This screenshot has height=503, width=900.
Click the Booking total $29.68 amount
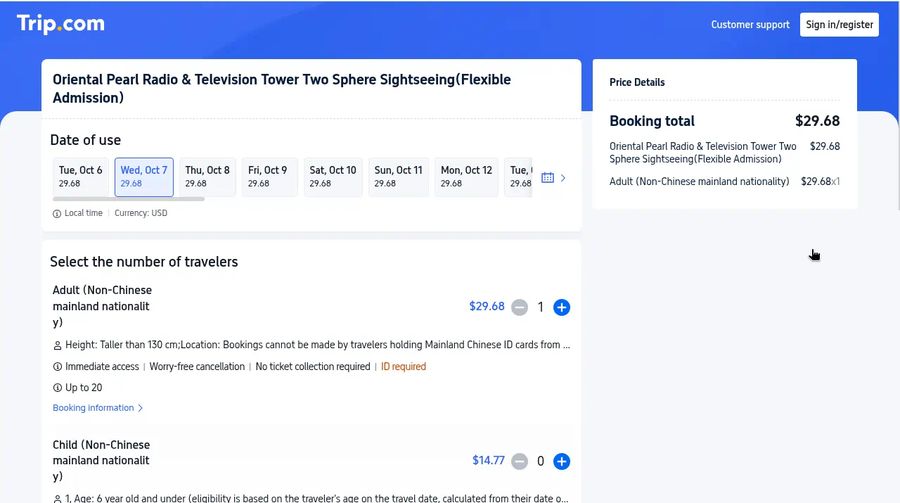817,121
